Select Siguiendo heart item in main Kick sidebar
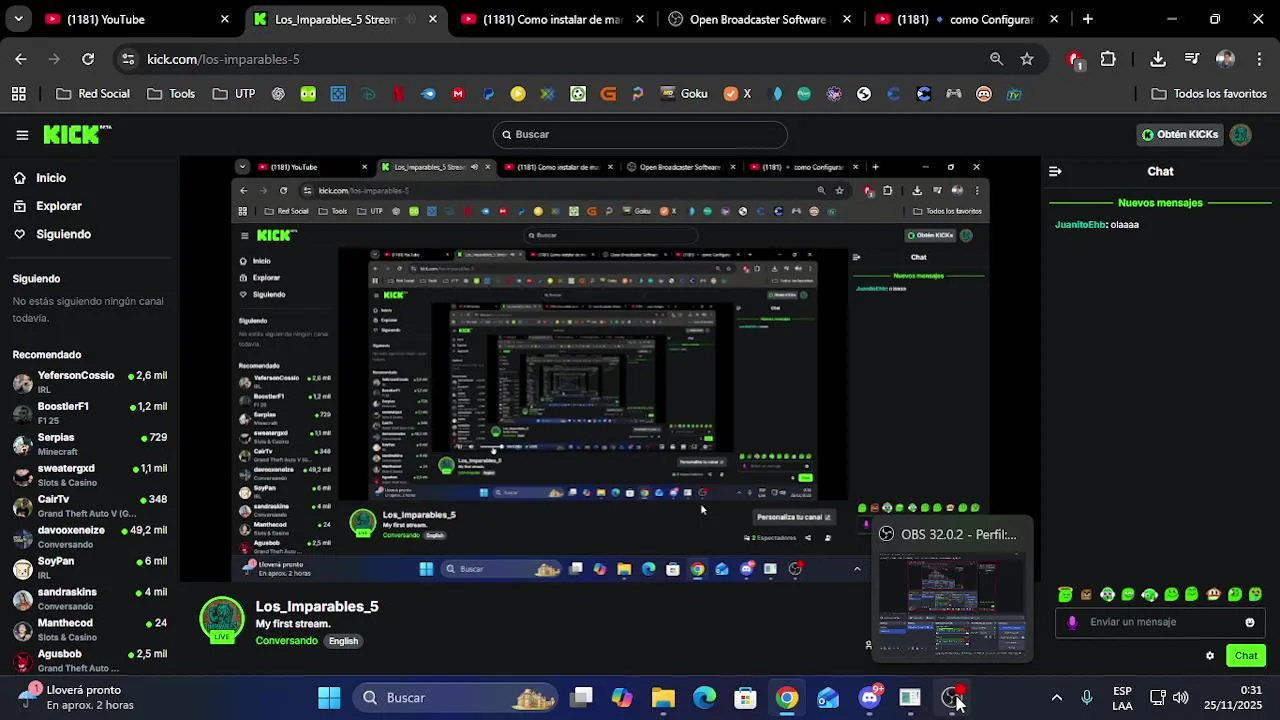The height and width of the screenshot is (720, 1280). coord(52,234)
